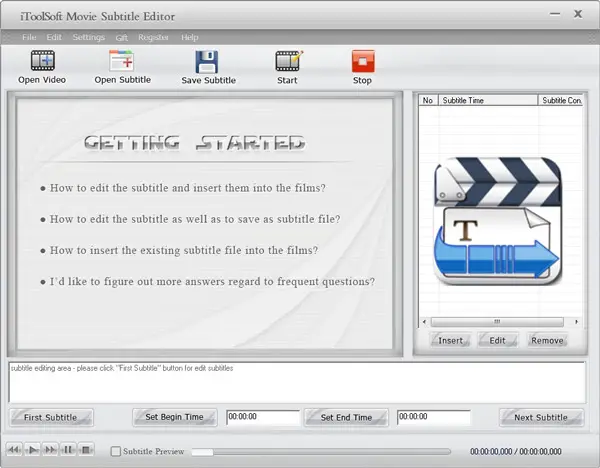Screen dimensions: 600x468
Task: Close the iToolSoft Movie Subtitle Editor window
Action: 578,14
